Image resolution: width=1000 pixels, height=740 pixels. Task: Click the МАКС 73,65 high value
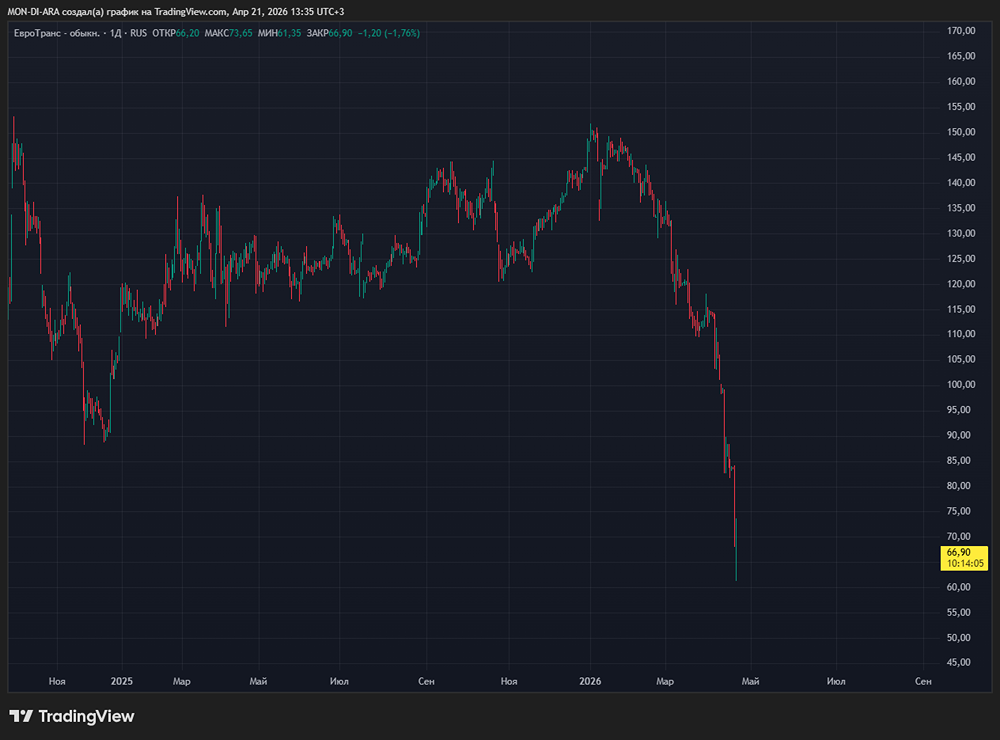coord(228,33)
